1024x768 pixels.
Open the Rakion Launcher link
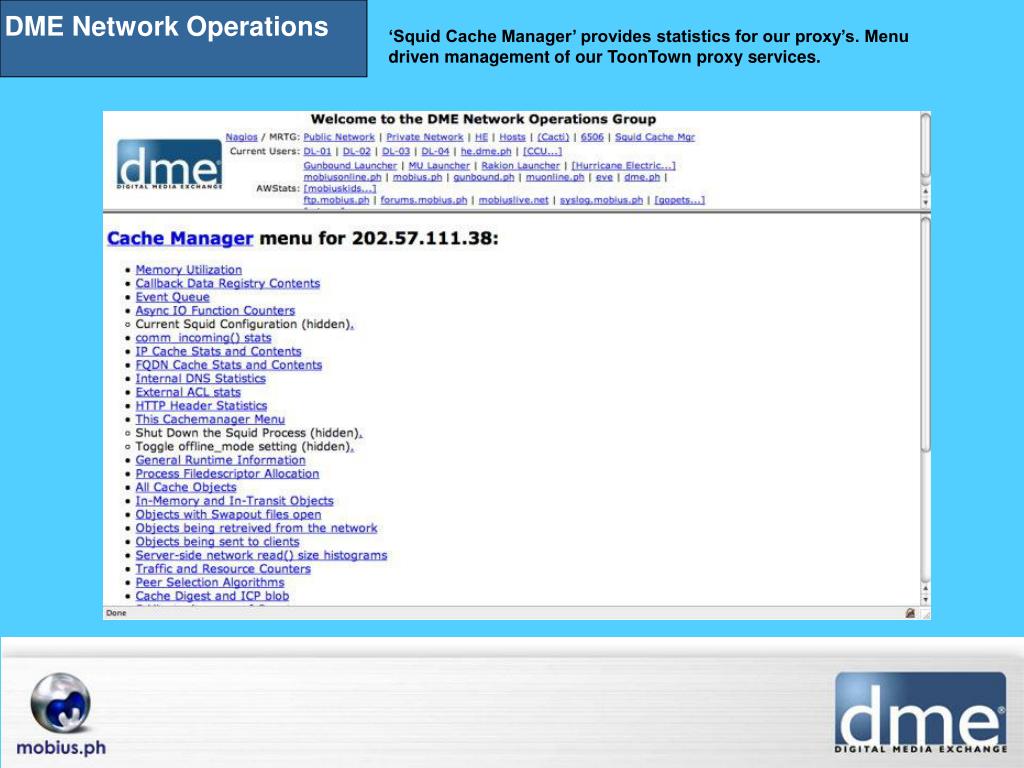[520, 166]
